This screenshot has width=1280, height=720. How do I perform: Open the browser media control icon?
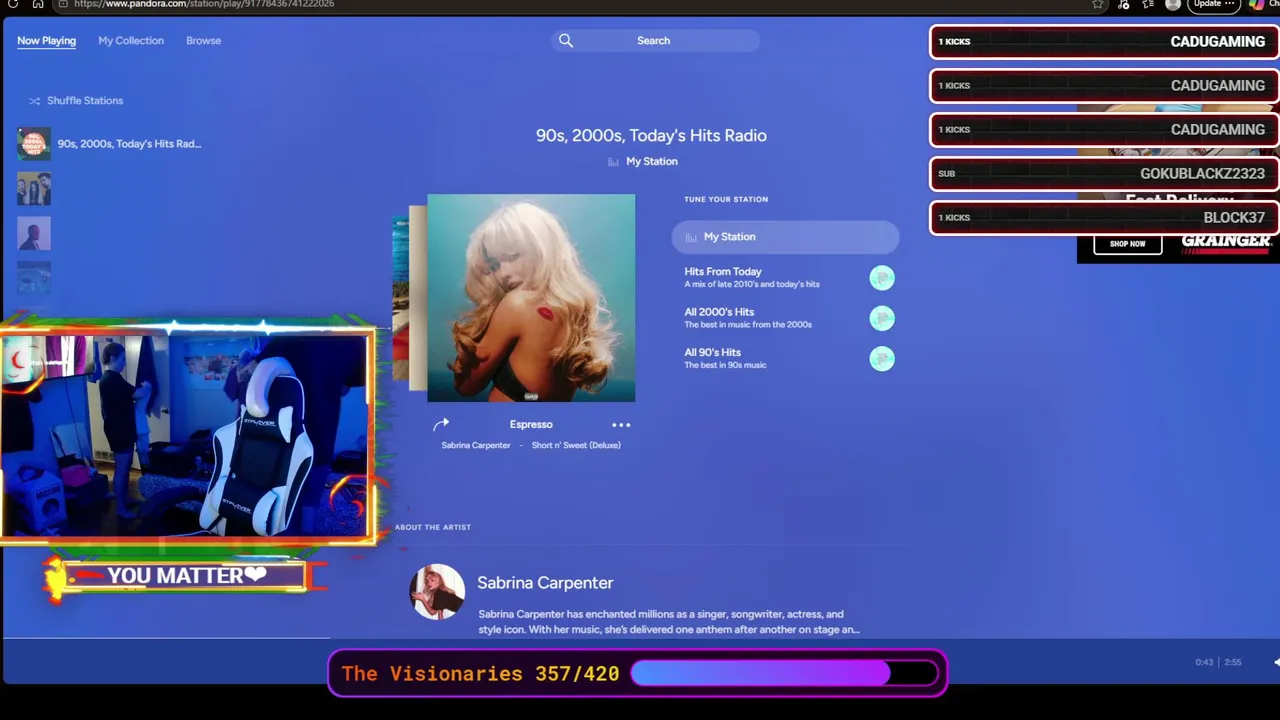pos(1124,4)
